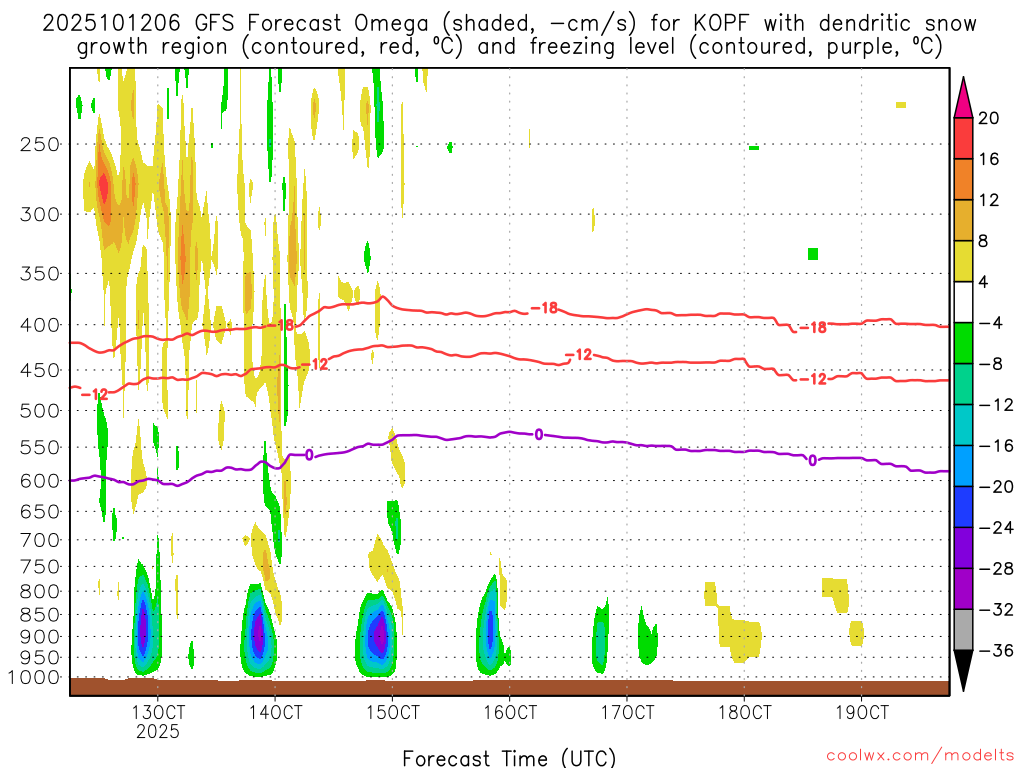1024x768 pixels.
Task: Click the pink arrow atop the color bar
Action: click(964, 96)
